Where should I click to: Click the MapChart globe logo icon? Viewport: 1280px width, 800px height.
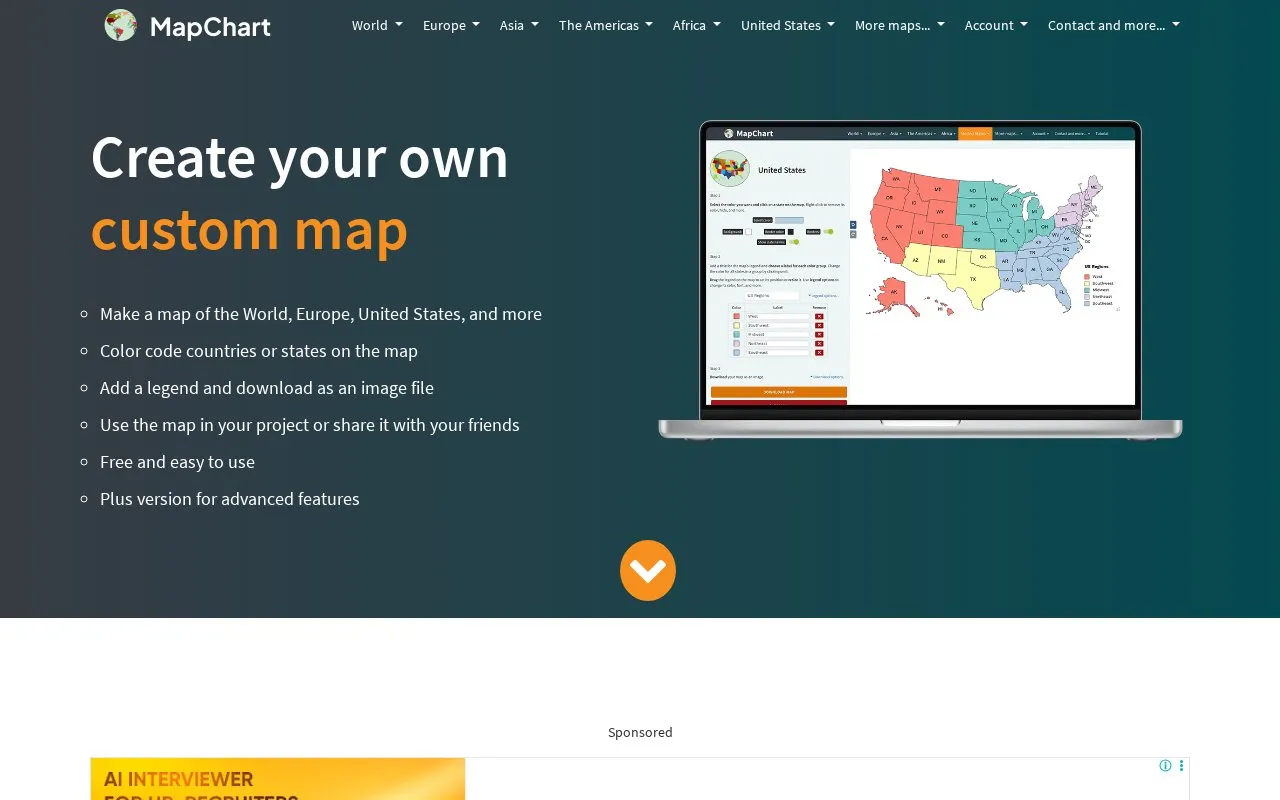tap(121, 25)
